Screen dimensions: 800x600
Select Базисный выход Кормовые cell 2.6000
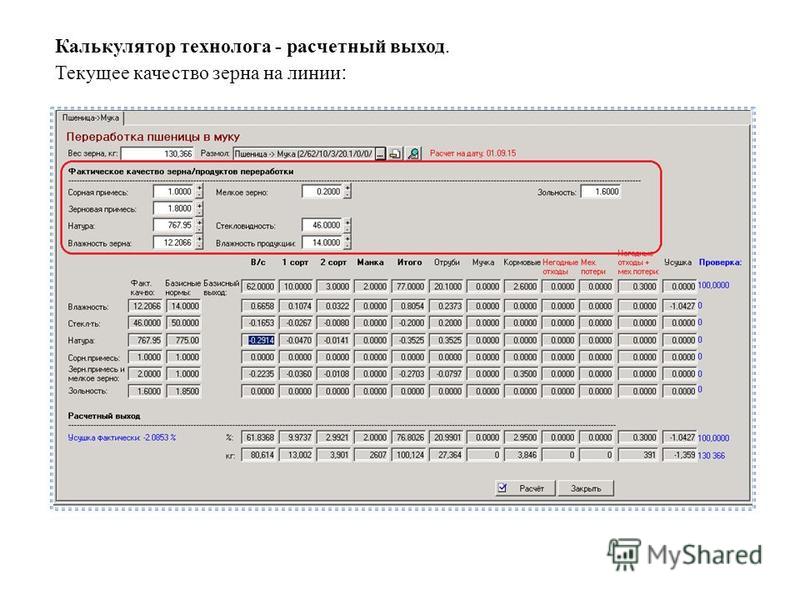[522, 287]
